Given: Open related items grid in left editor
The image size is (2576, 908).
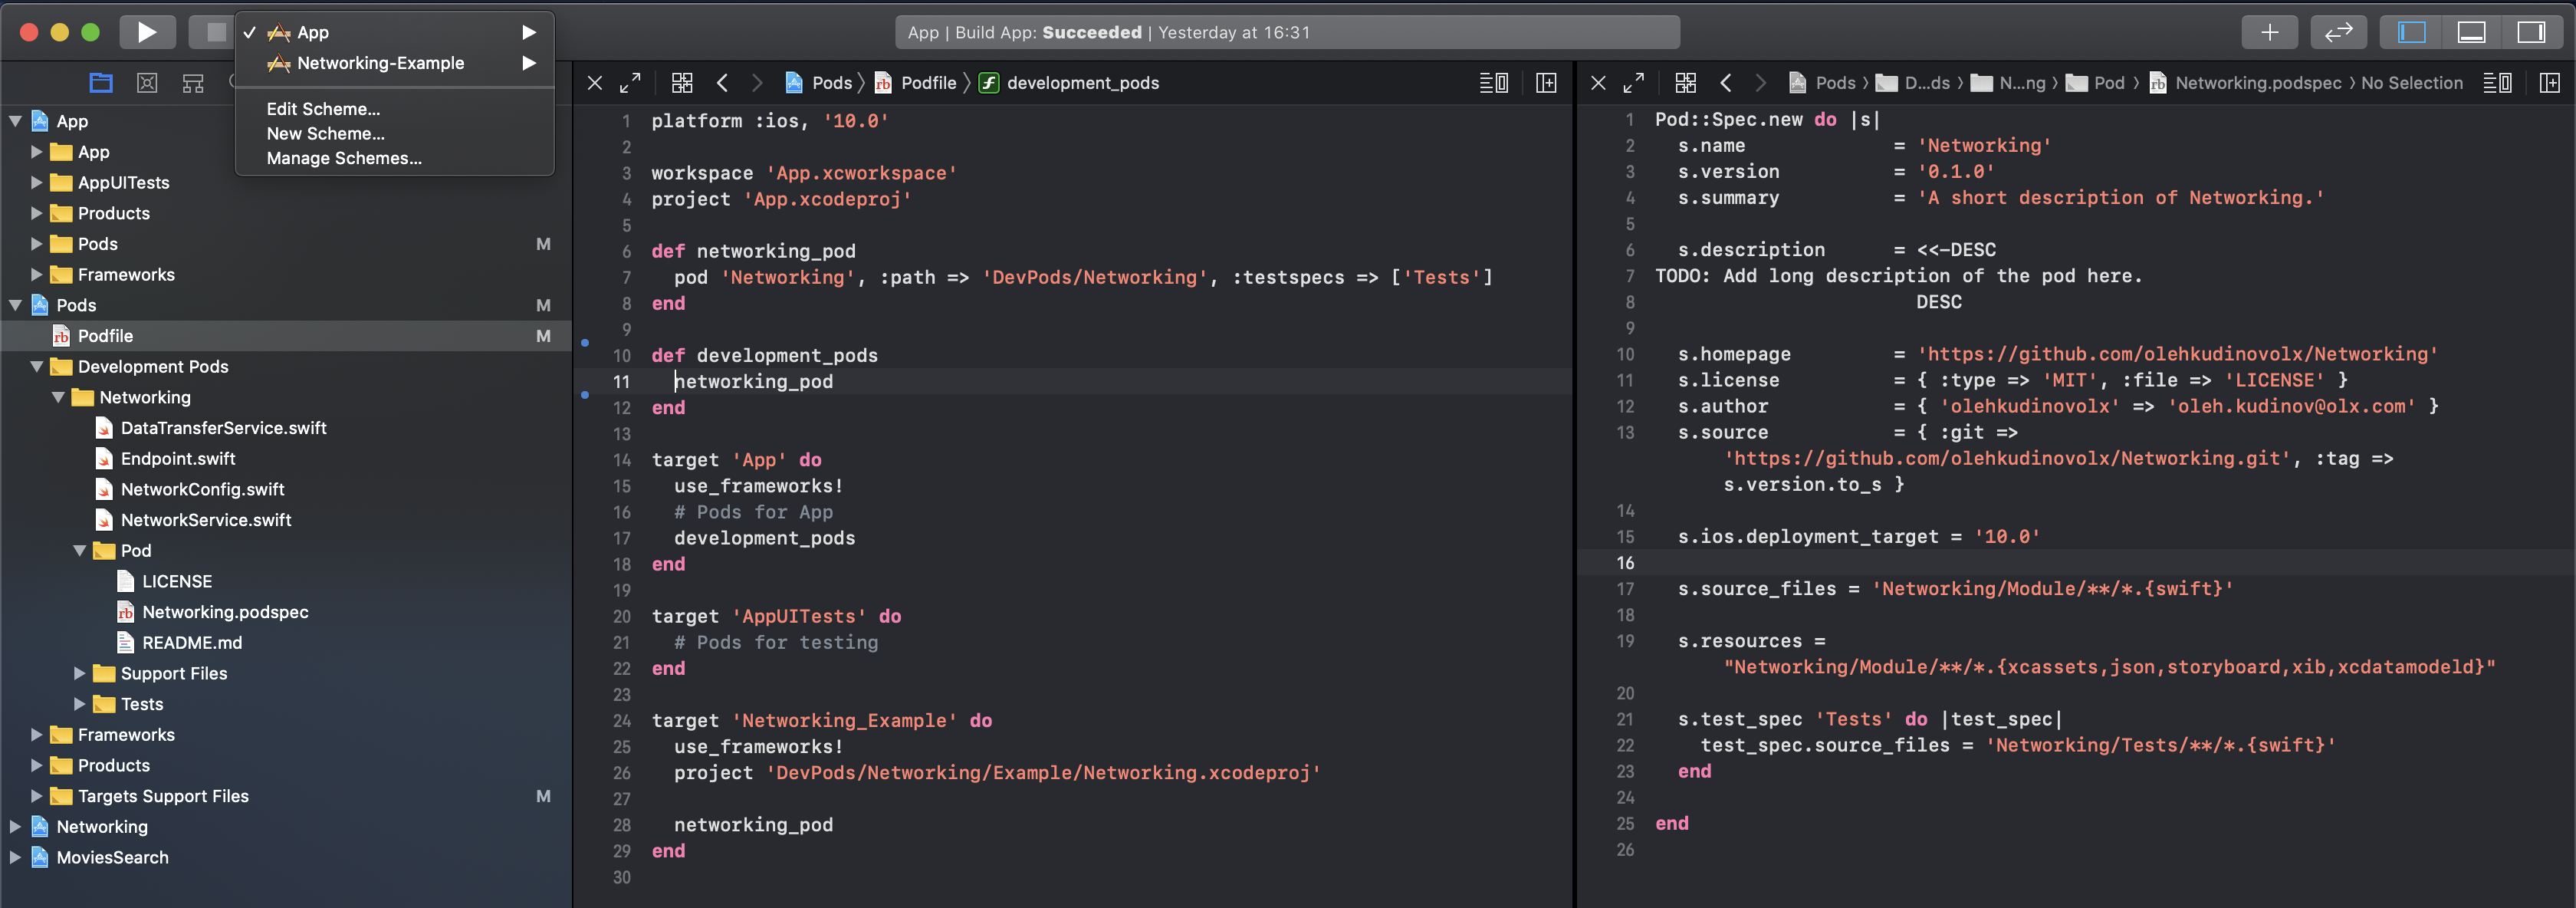Looking at the screenshot, I should [682, 83].
